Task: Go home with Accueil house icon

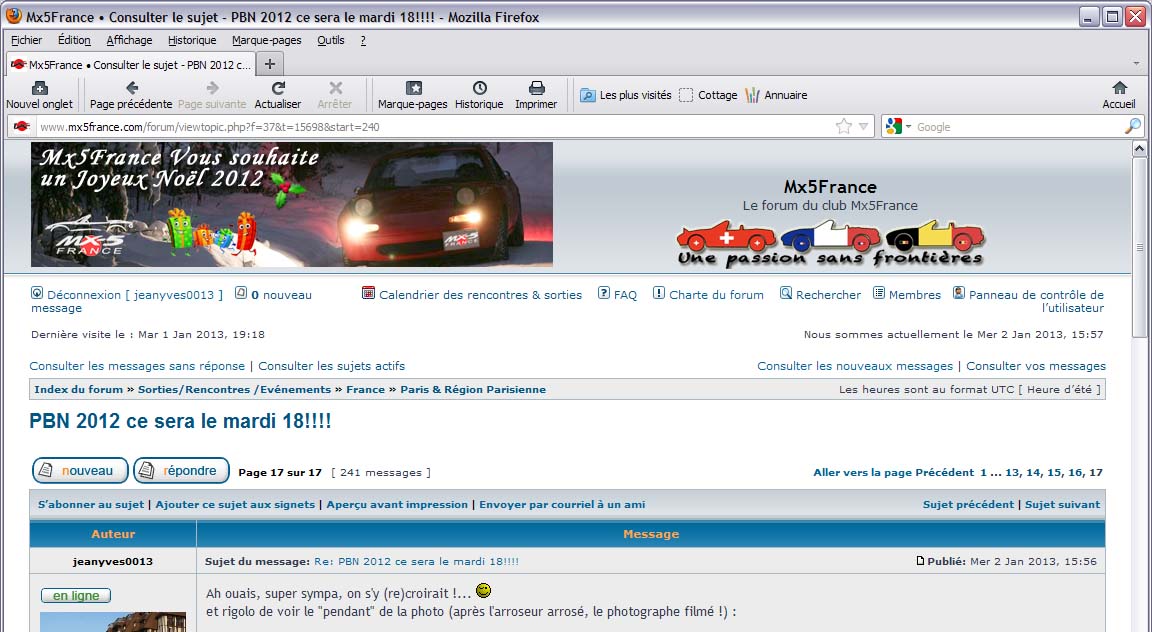Action: click(1120, 88)
